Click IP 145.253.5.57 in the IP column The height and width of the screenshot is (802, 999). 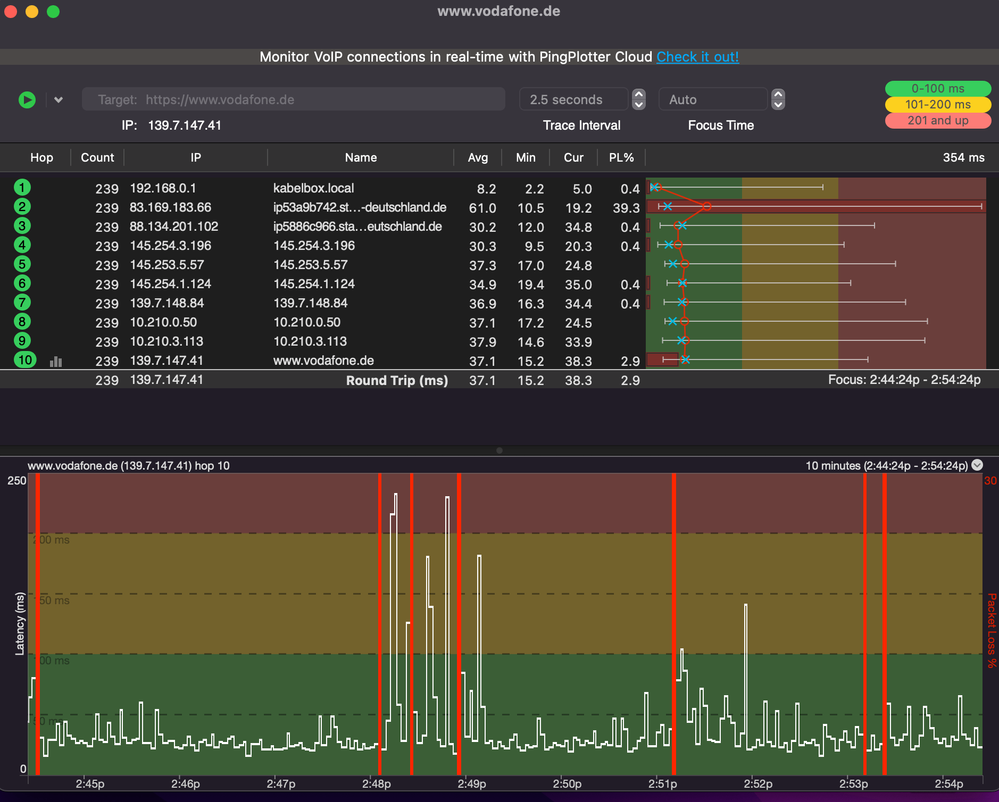click(x=166, y=265)
